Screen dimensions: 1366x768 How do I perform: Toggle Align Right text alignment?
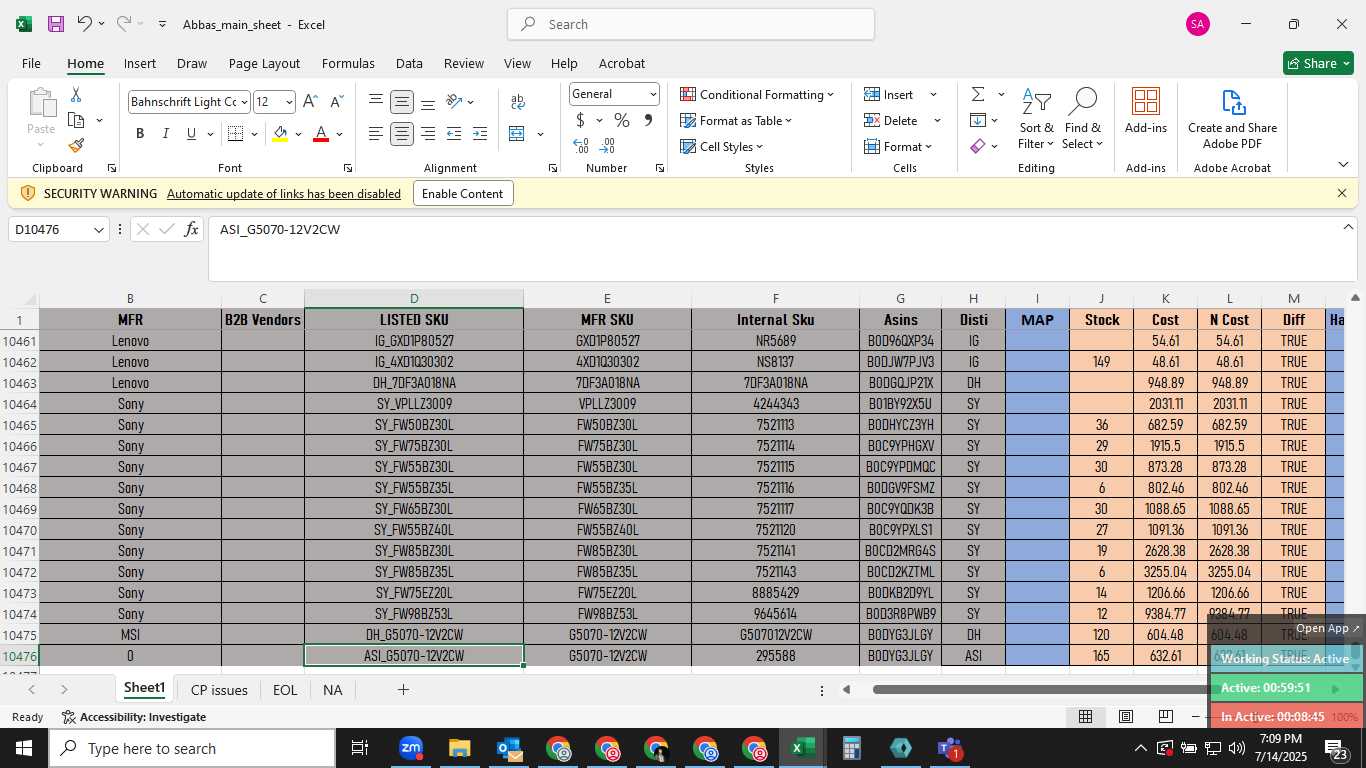pos(428,134)
